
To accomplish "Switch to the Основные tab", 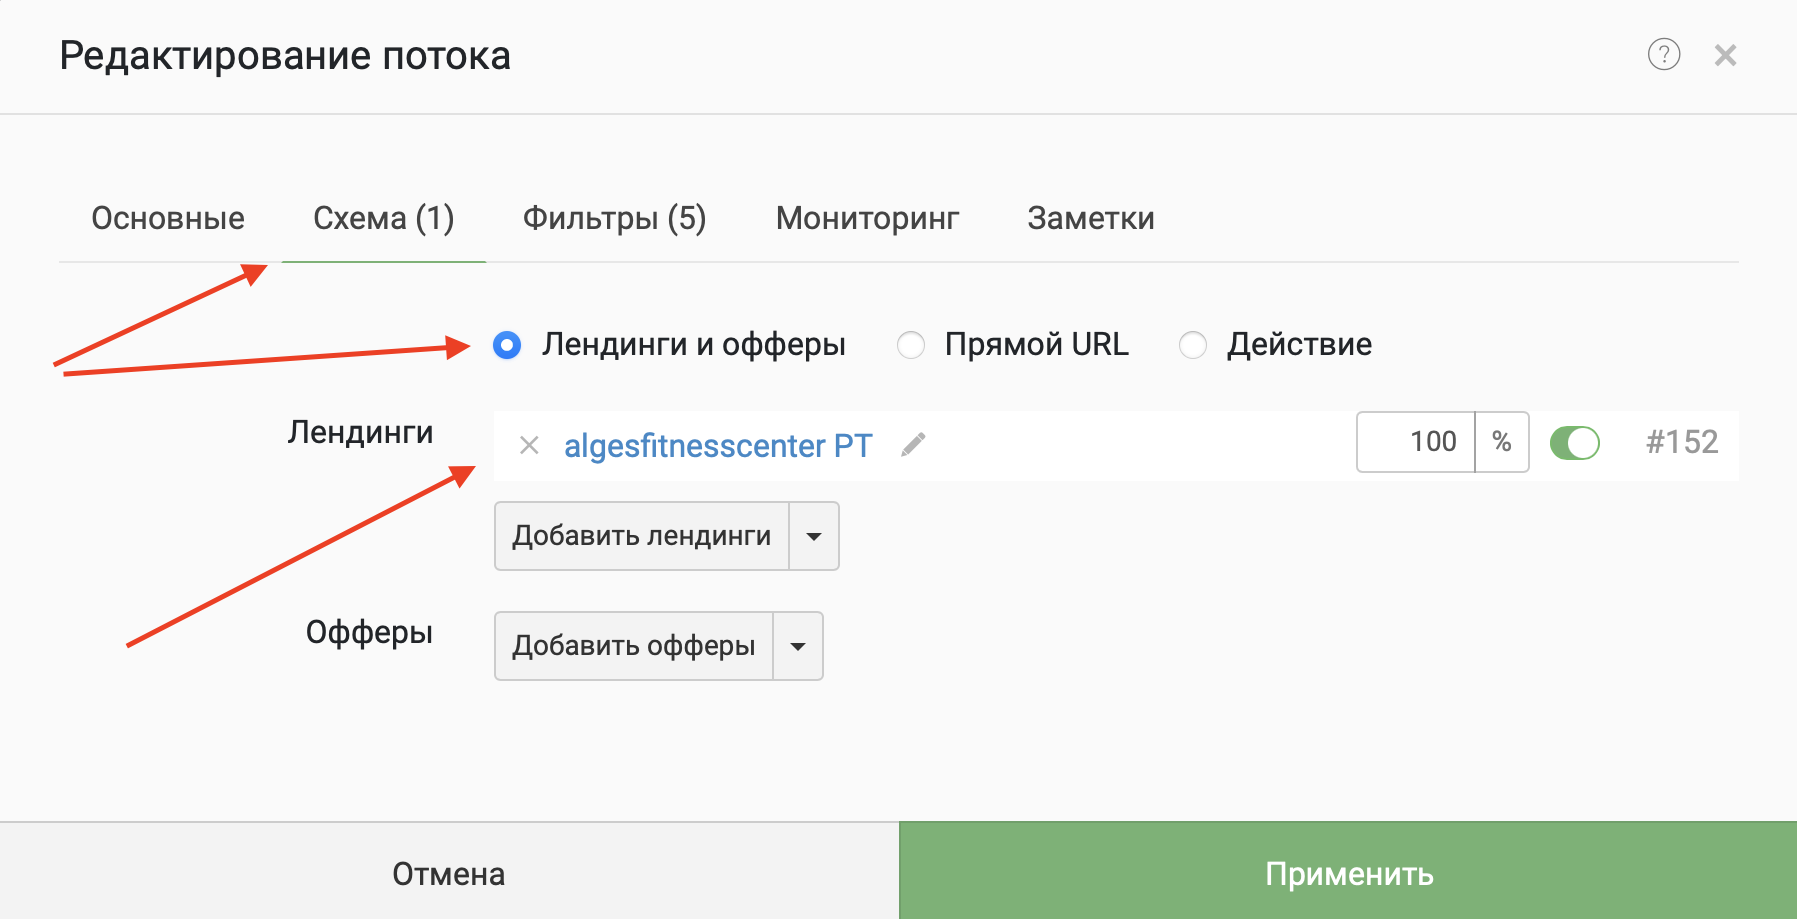I will [168, 218].
